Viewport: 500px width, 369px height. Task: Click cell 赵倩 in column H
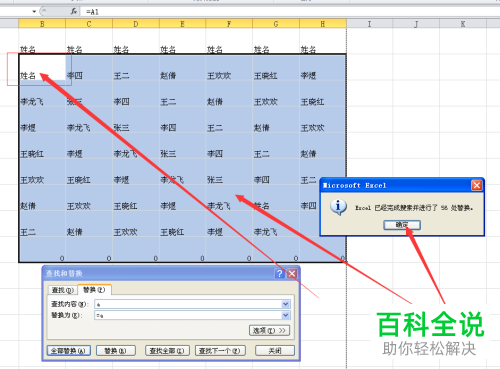click(x=323, y=146)
